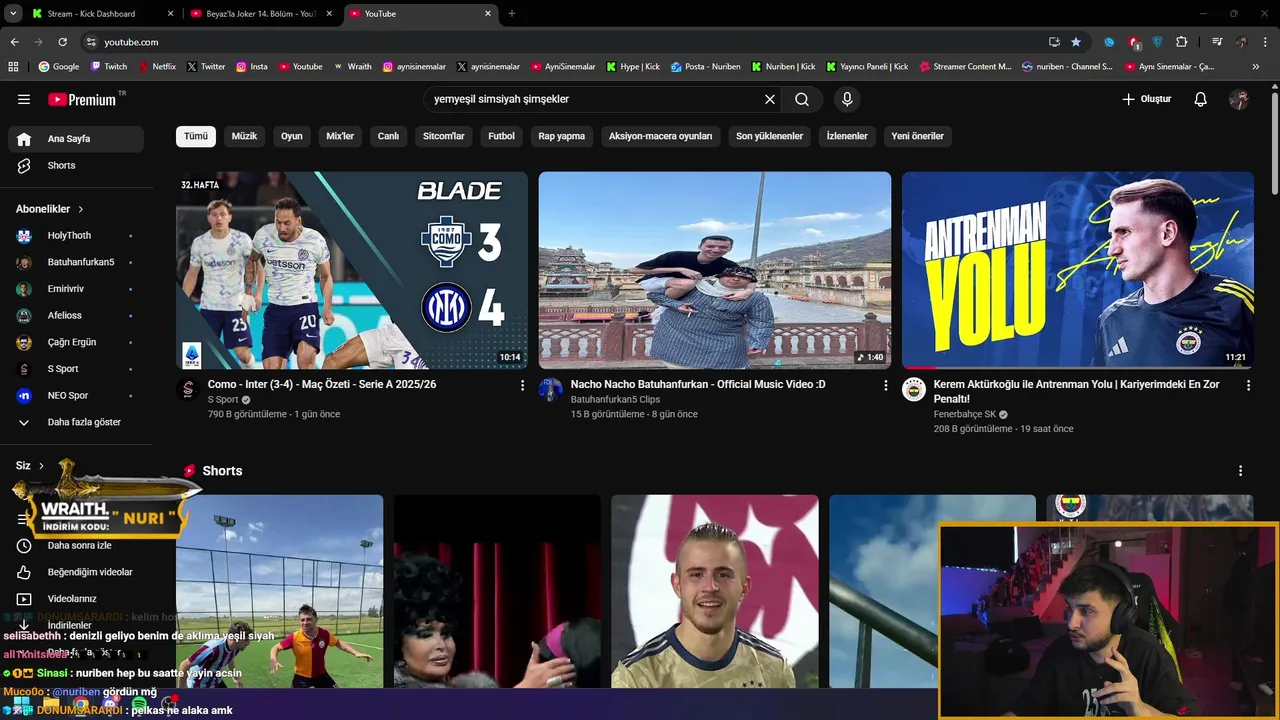
Task: Open the YouTube guide hamburger menu
Action: click(24, 99)
